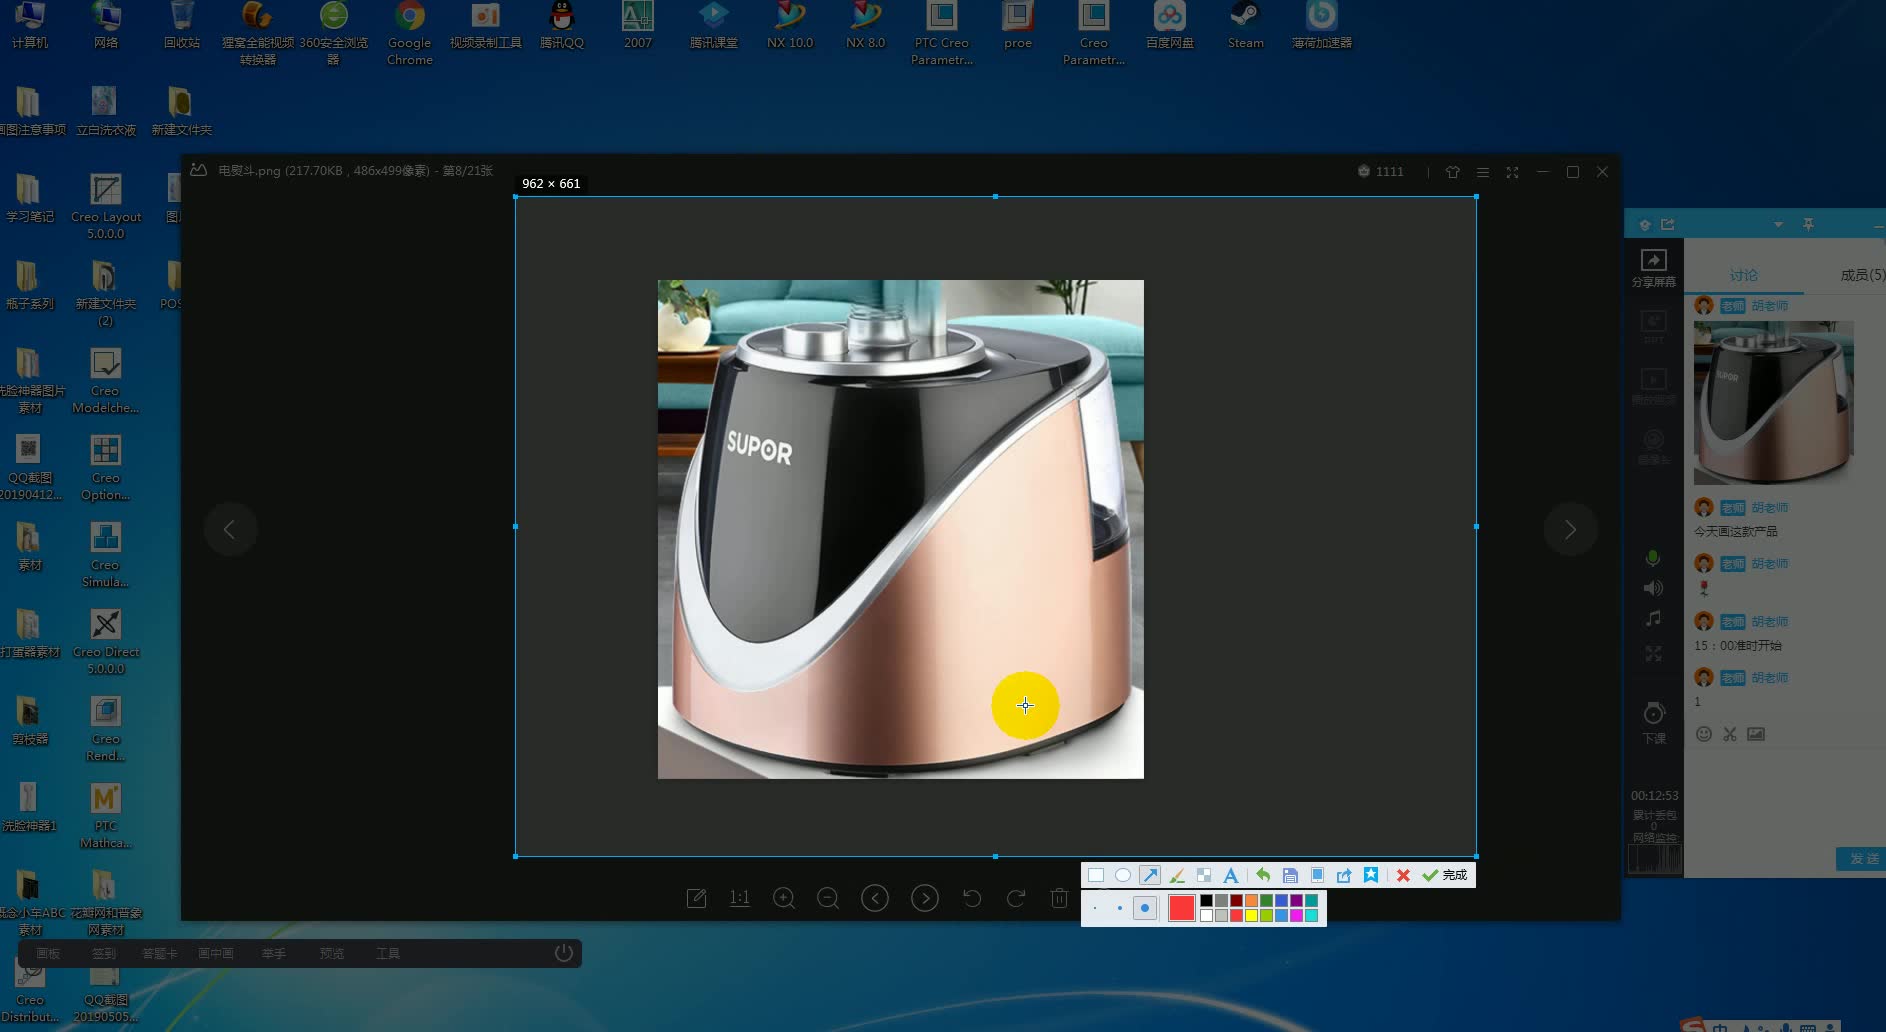Open 签到 sign-in in class toolbar
The width and height of the screenshot is (1886, 1032).
(x=104, y=954)
